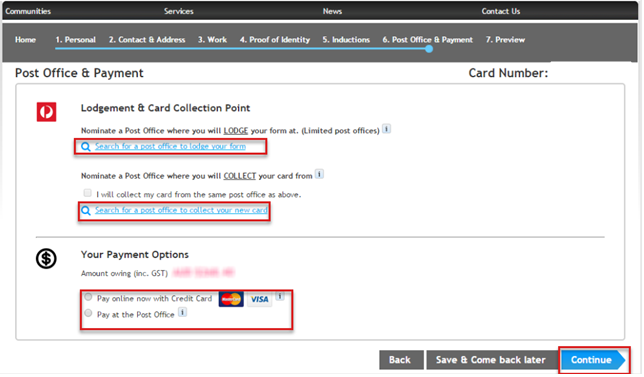Viewport: 644px width, 377px height.
Task: Open the News menu
Action: pyautogui.click(x=332, y=11)
